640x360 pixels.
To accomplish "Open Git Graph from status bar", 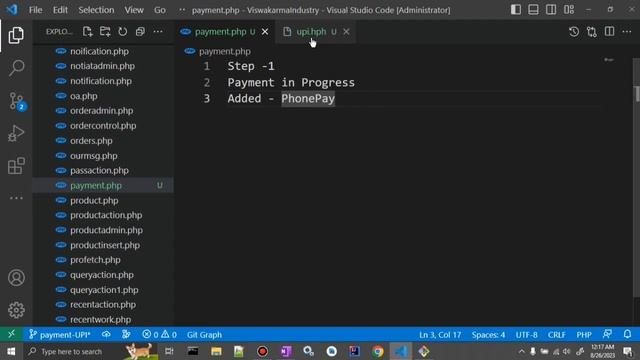I will coord(204,335).
